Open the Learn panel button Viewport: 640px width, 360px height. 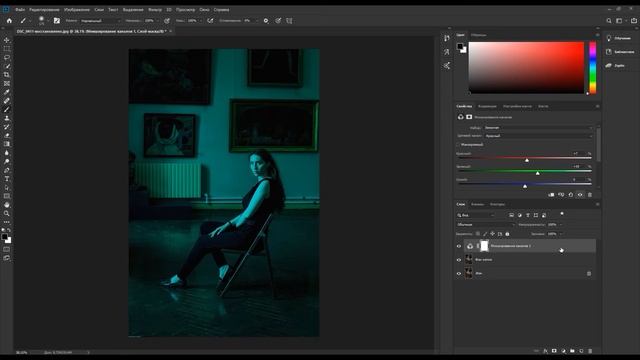(x=619, y=38)
